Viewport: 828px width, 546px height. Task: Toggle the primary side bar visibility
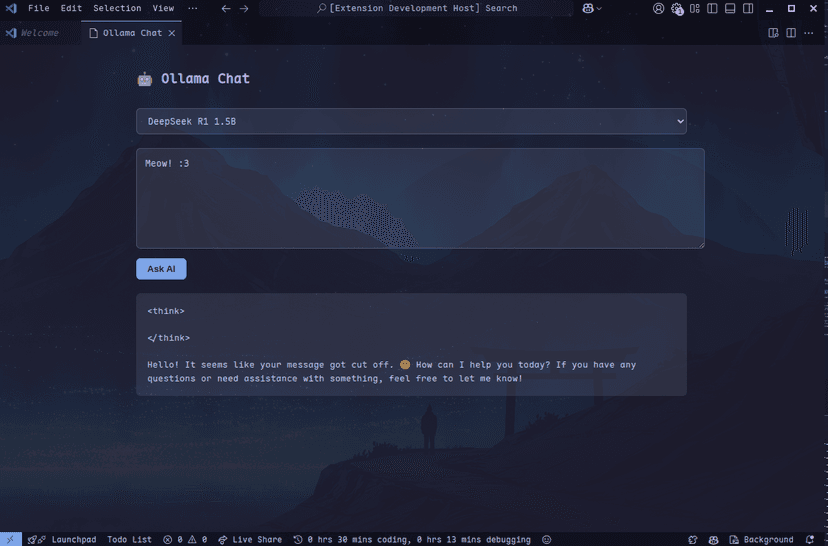pos(712,8)
